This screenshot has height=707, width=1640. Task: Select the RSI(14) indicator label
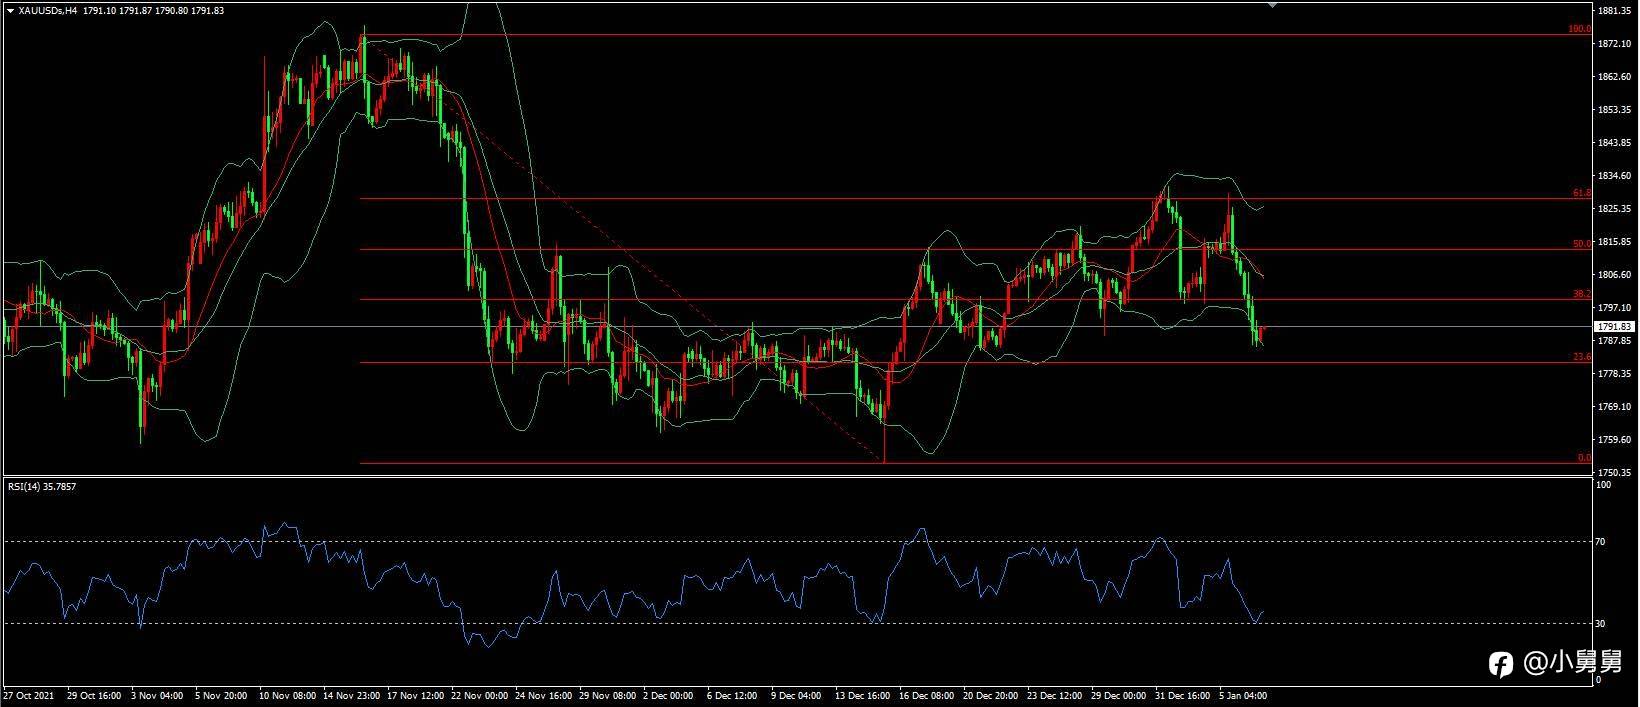[42, 487]
